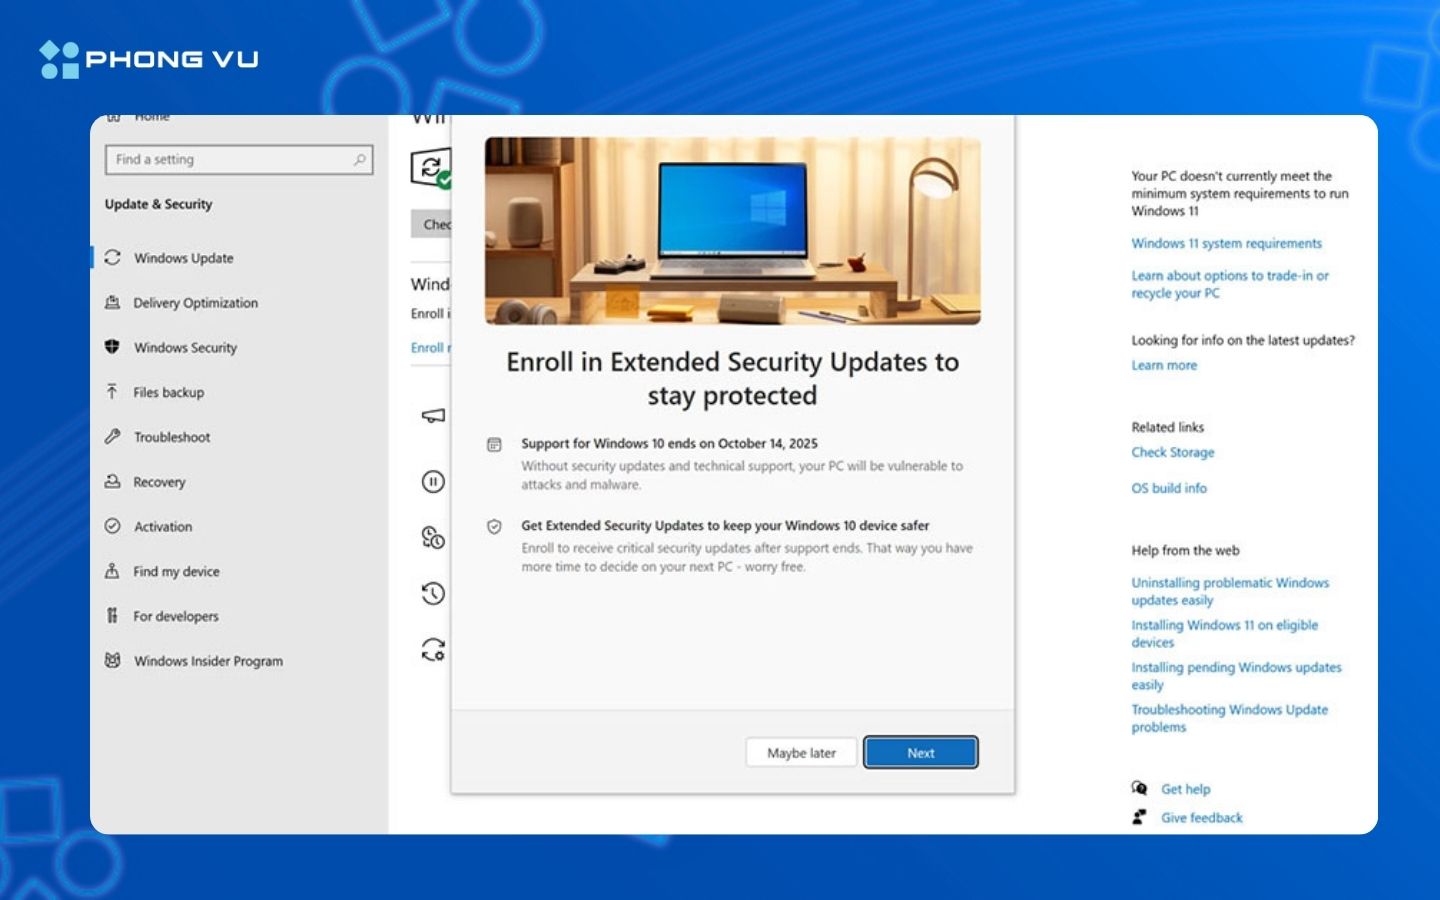This screenshot has height=900, width=1440.
Task: Click the calendar icon beside support end notice
Action: tap(494, 444)
